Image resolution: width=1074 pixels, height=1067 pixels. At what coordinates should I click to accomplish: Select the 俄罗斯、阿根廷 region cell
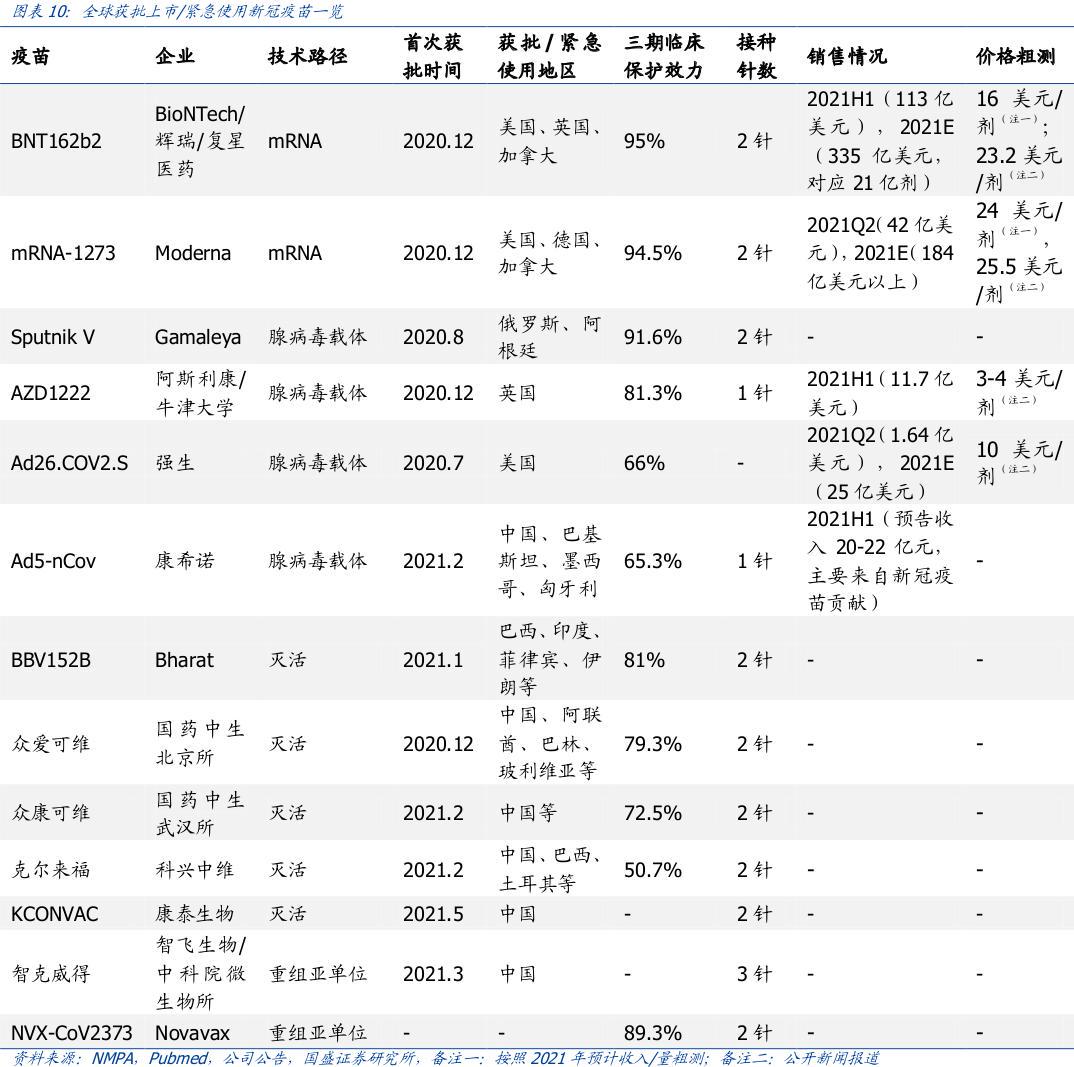coord(549,337)
